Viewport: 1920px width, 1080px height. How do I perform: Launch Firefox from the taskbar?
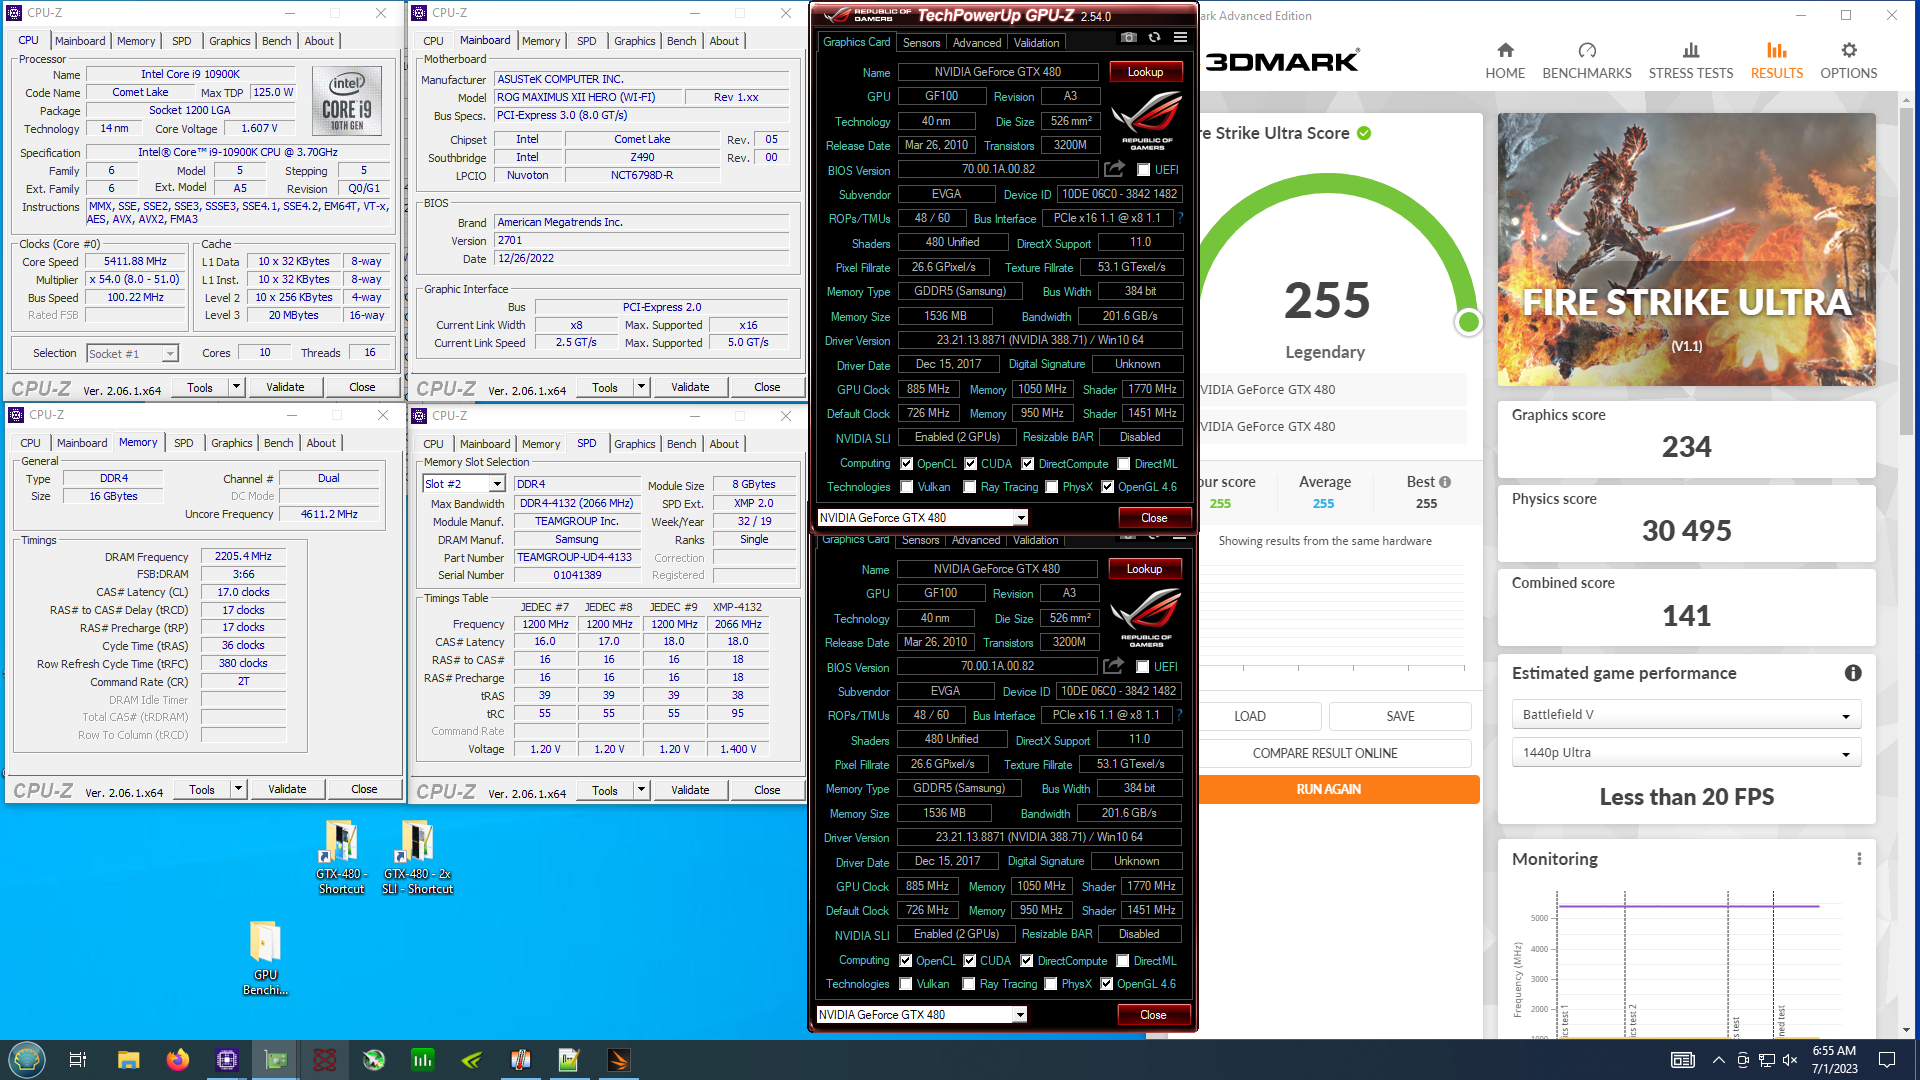pyautogui.click(x=177, y=1060)
